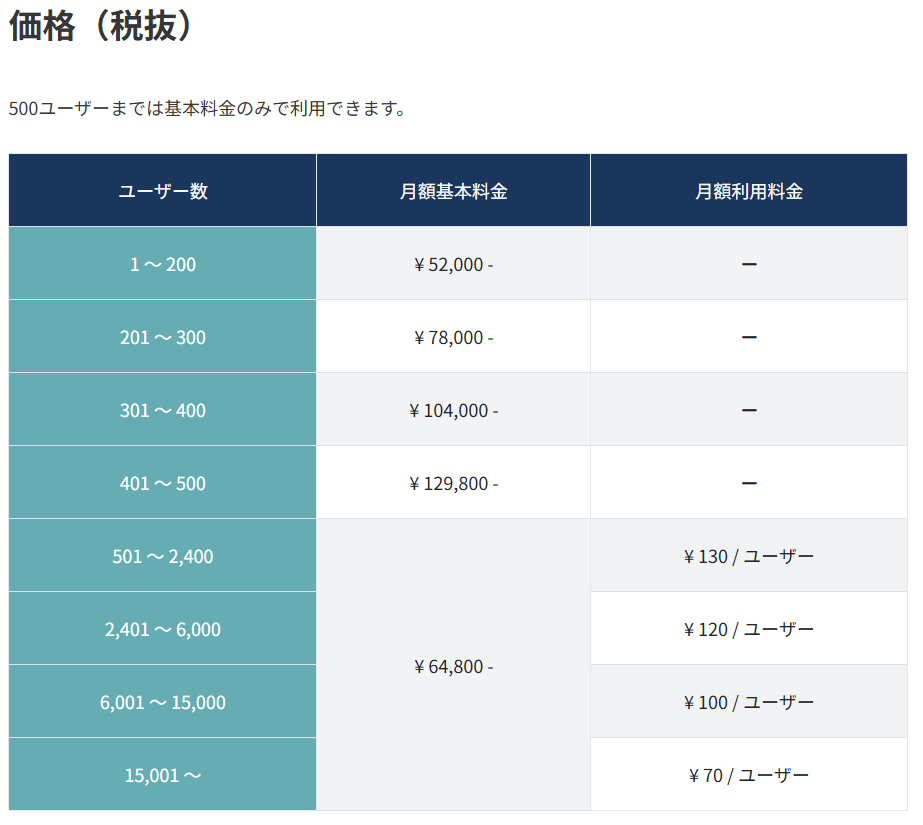Screen dimensions: 923x825
Task: Select the 2,401～6,000 user range cell
Action: pos(163,630)
